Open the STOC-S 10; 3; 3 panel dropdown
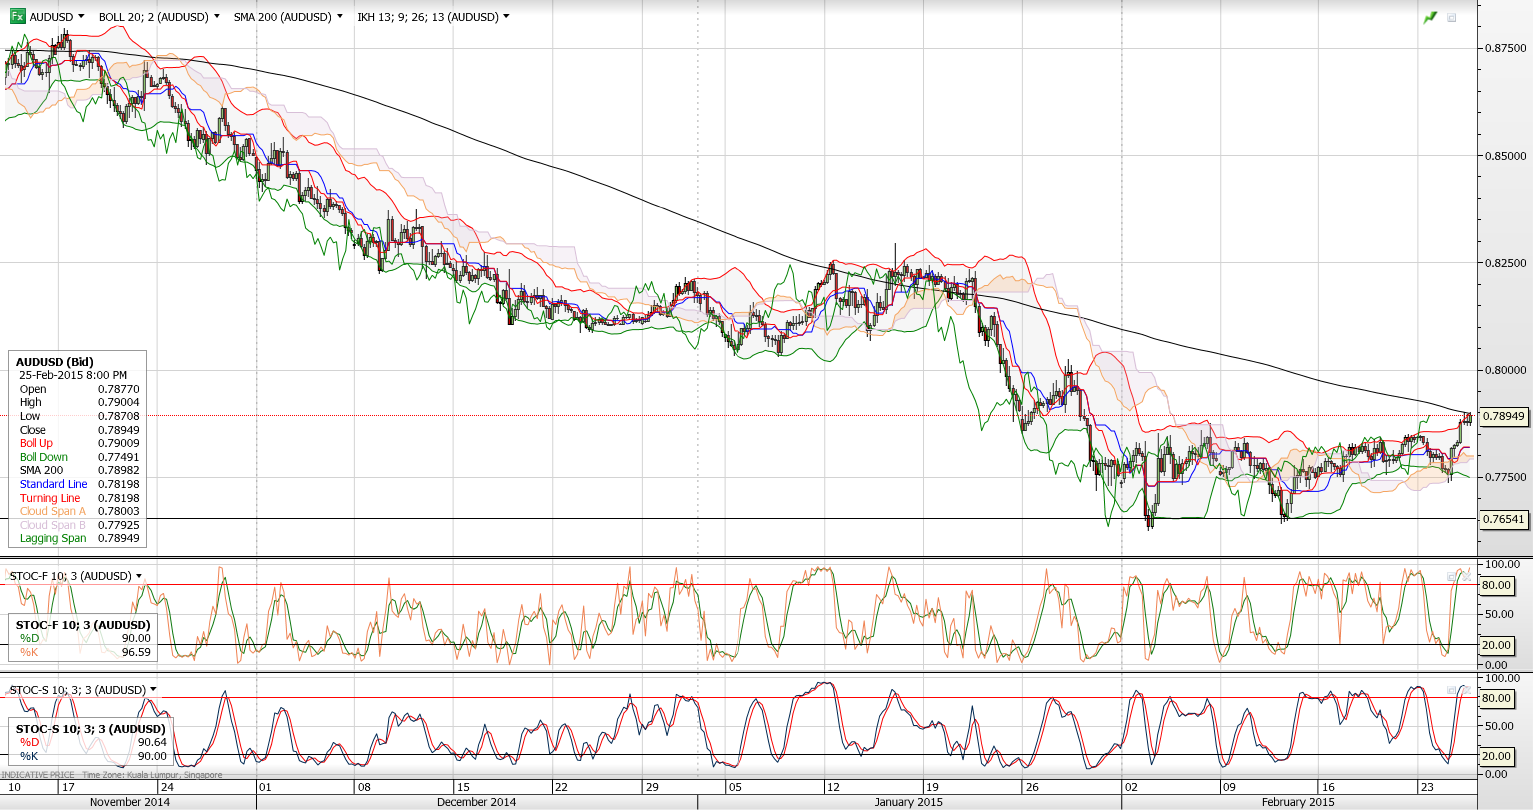The width and height of the screenshot is (1533, 810). click(153, 690)
